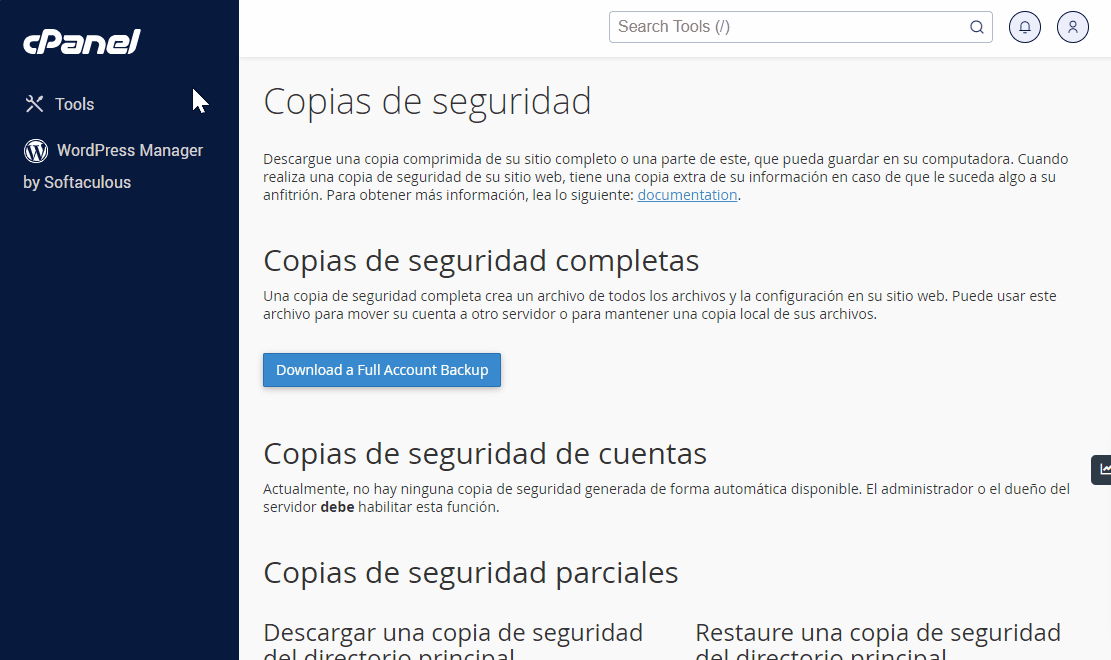Viewport: 1111px width, 660px height.
Task: Open the statistics chart side tab
Action: coord(1102,469)
